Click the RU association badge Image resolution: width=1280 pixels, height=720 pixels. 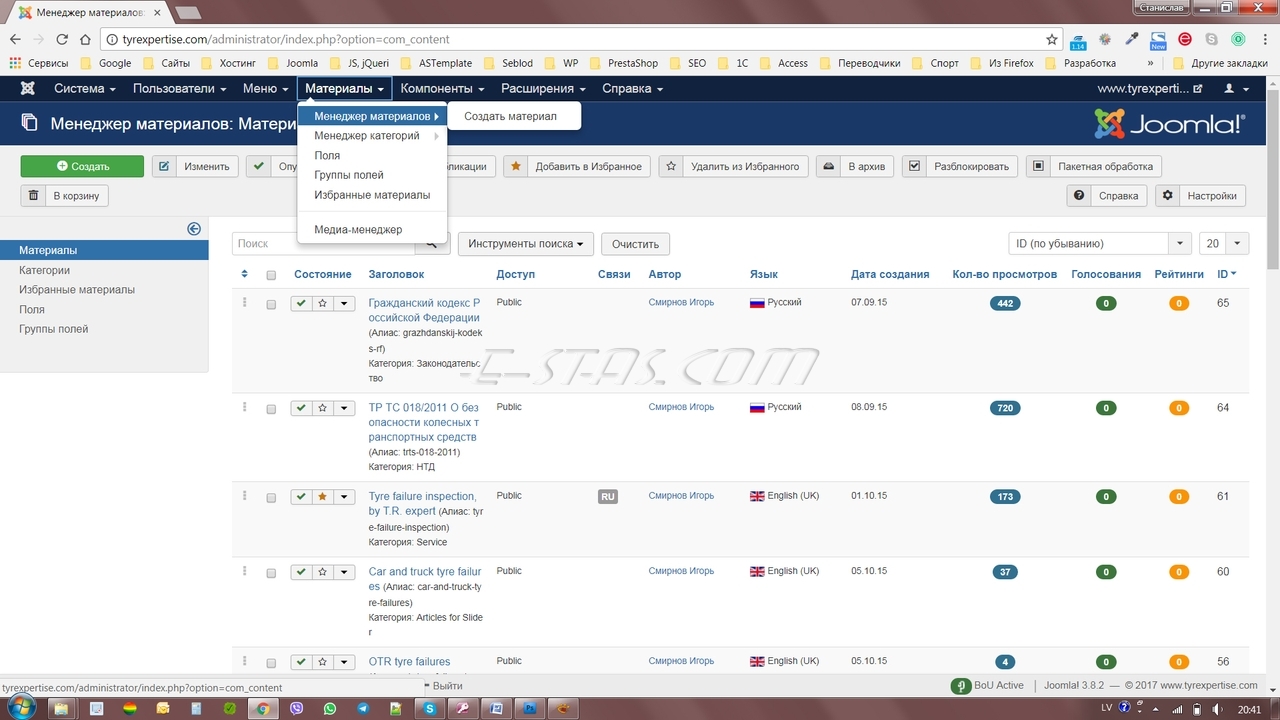[x=607, y=496]
